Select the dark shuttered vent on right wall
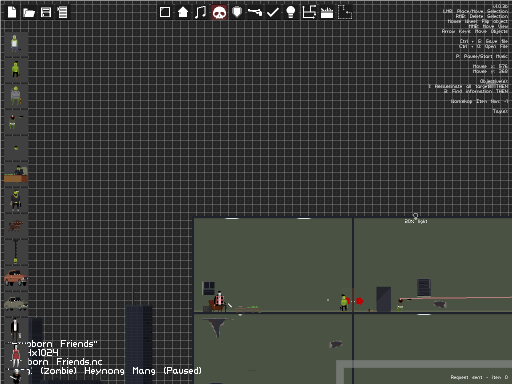This screenshot has width=512, height=384. coord(424,287)
